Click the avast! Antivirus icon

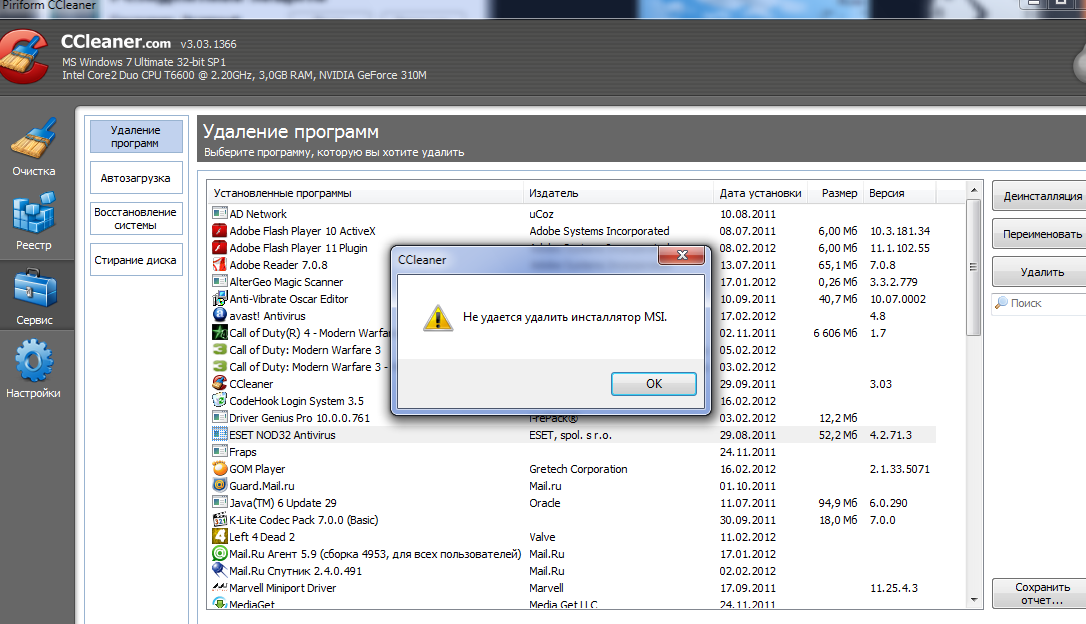[x=220, y=315]
